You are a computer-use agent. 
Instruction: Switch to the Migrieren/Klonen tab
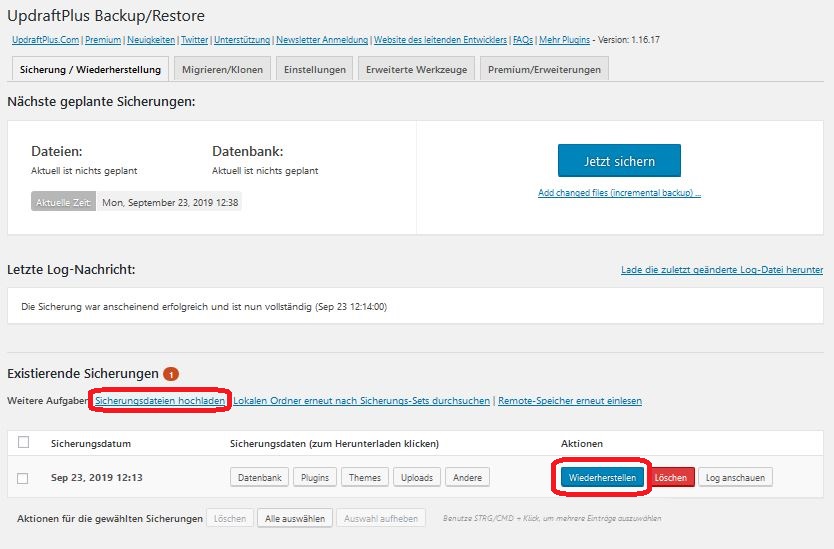[x=222, y=70]
